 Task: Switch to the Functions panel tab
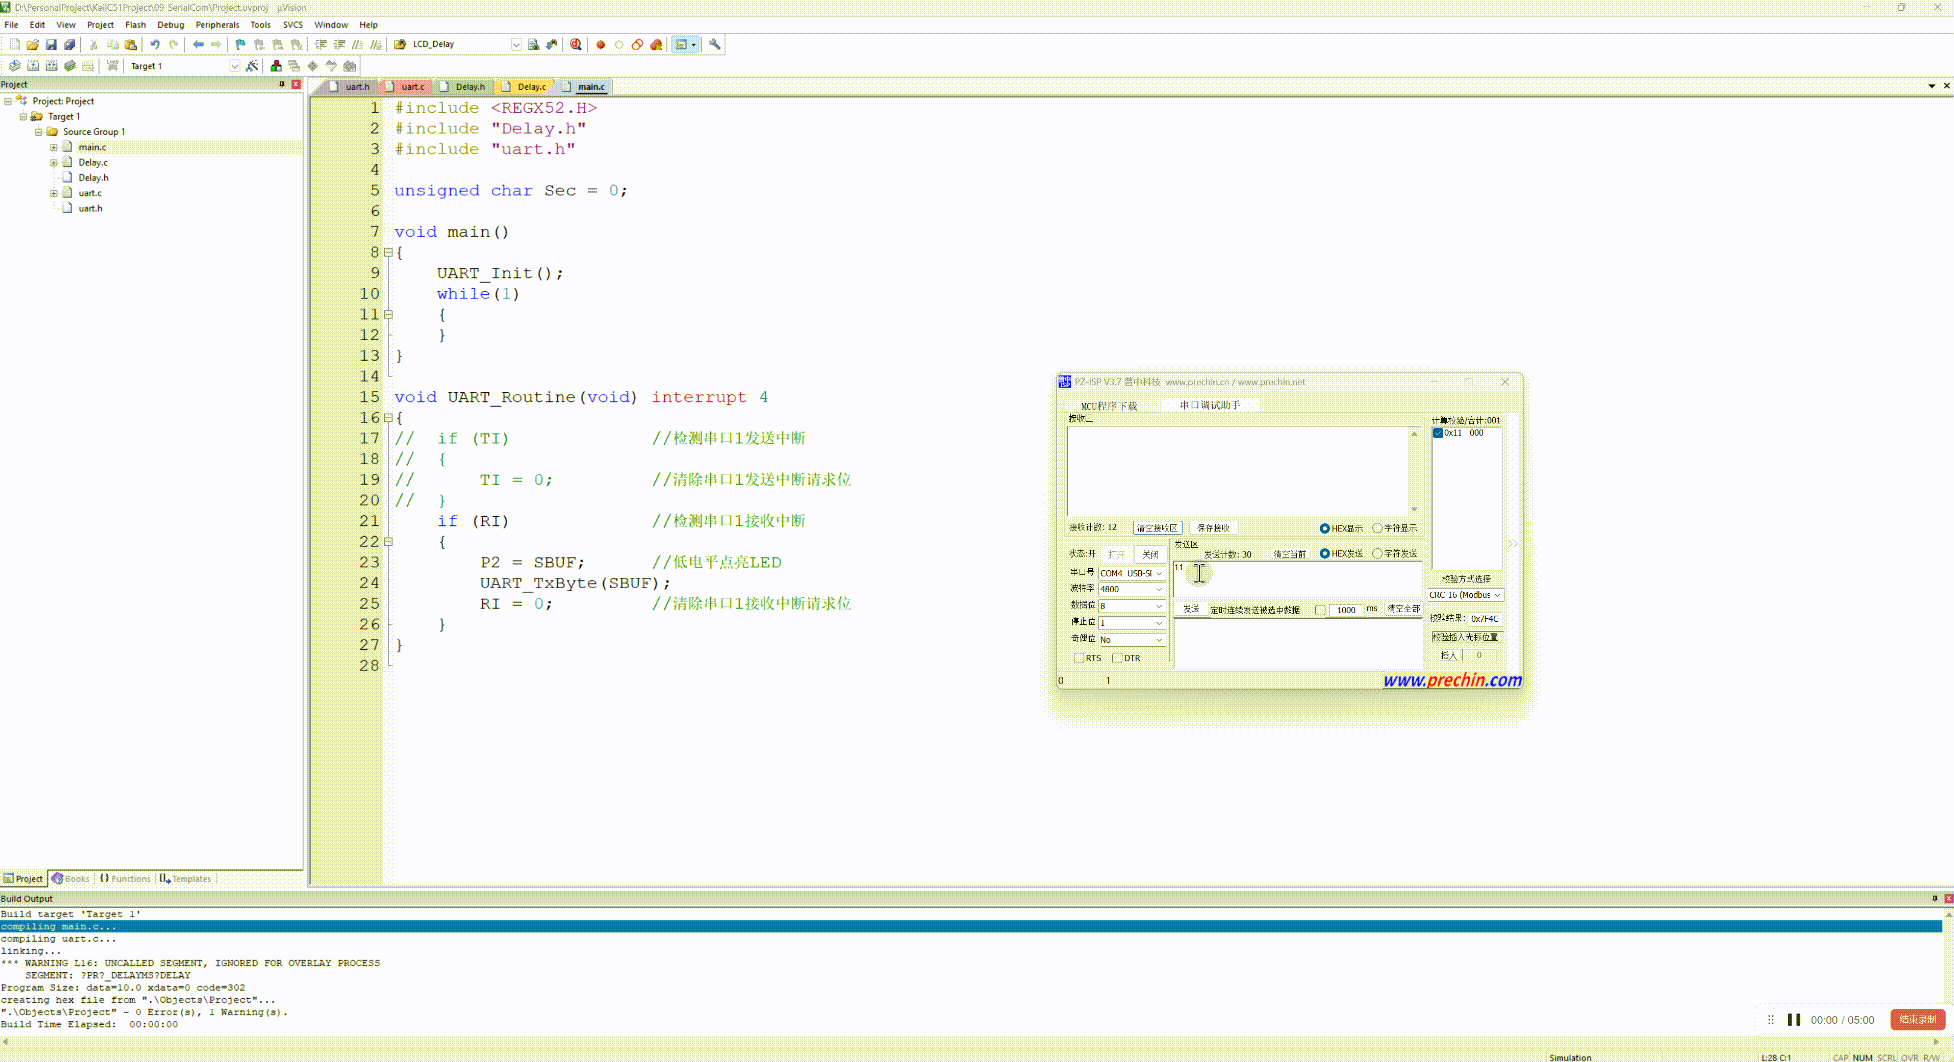point(125,879)
